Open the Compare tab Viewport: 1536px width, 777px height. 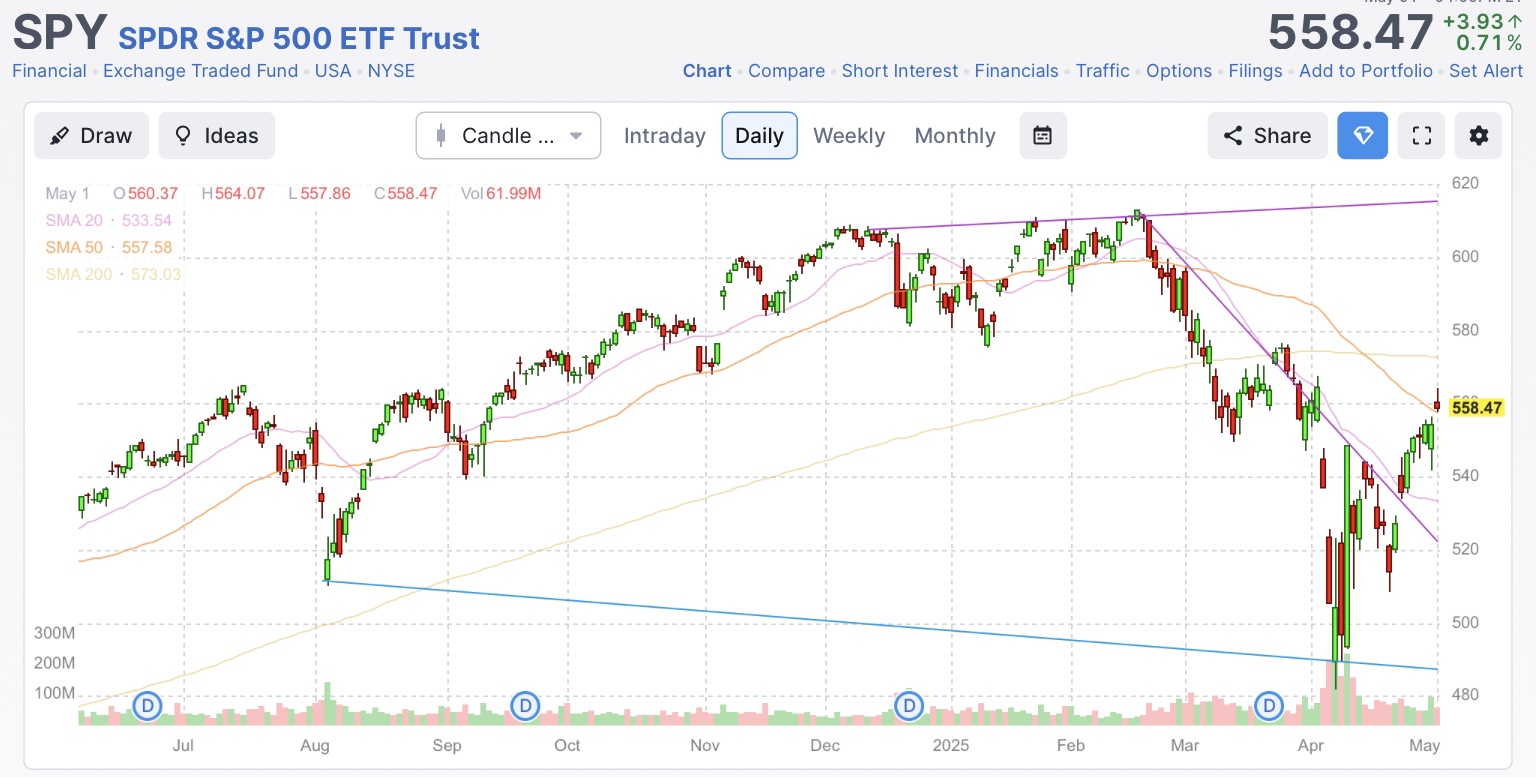tap(786, 71)
